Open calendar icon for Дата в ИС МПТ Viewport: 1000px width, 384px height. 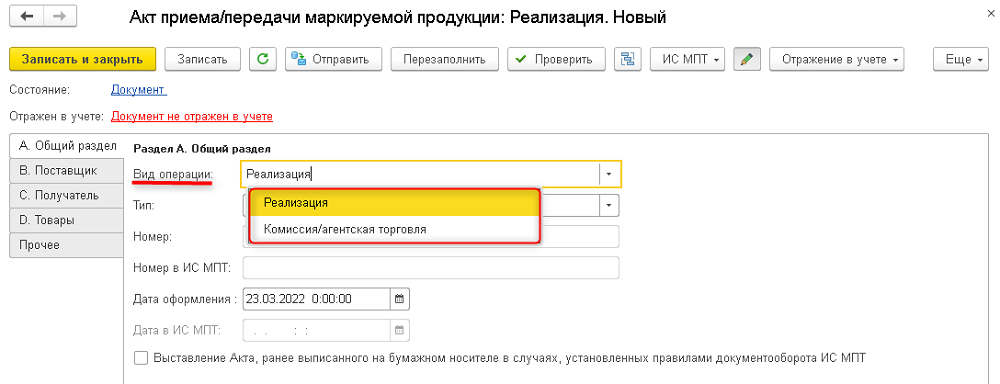pos(400,330)
